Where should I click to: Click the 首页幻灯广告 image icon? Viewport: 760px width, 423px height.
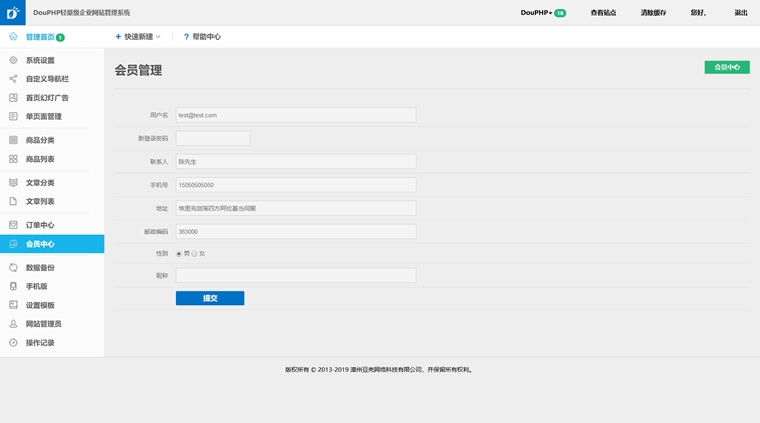(13, 98)
